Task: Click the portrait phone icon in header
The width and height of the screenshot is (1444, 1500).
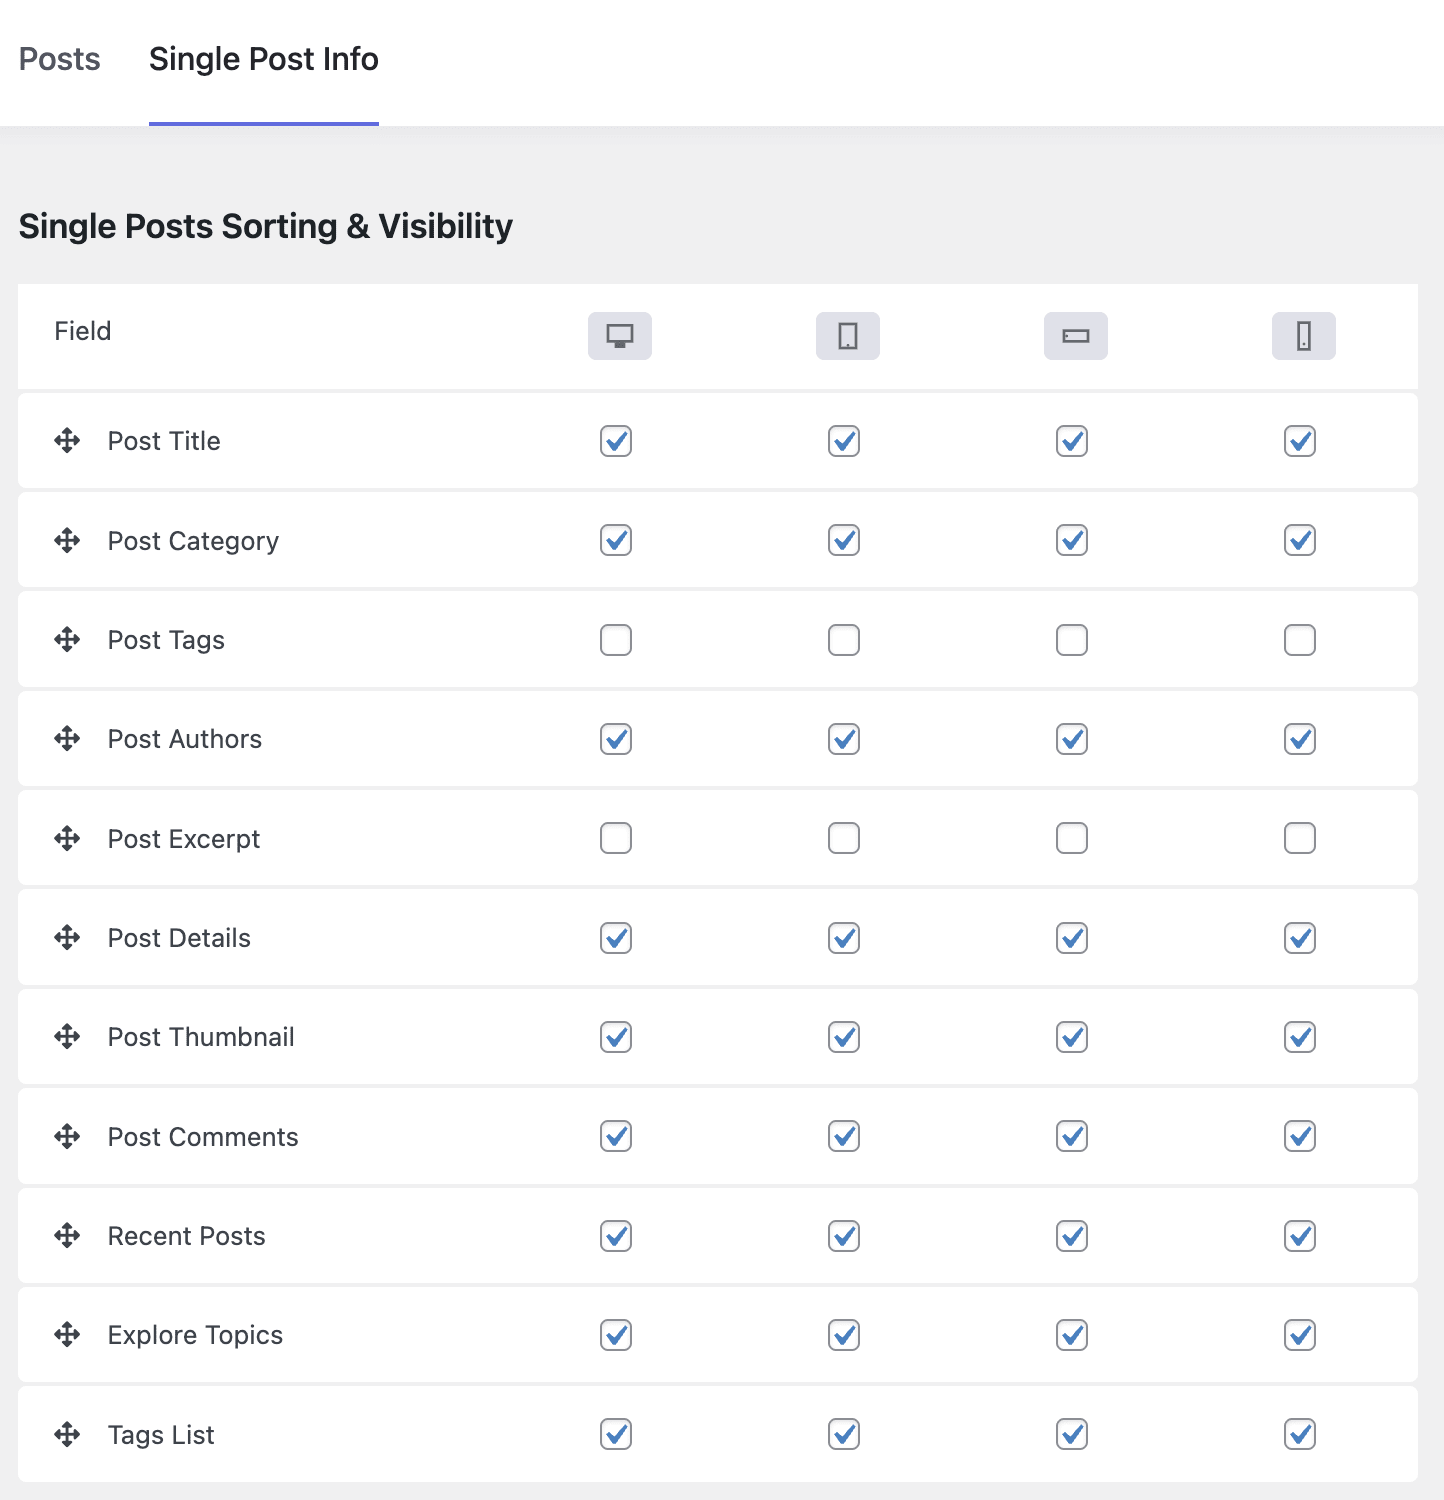Action: point(1303,336)
